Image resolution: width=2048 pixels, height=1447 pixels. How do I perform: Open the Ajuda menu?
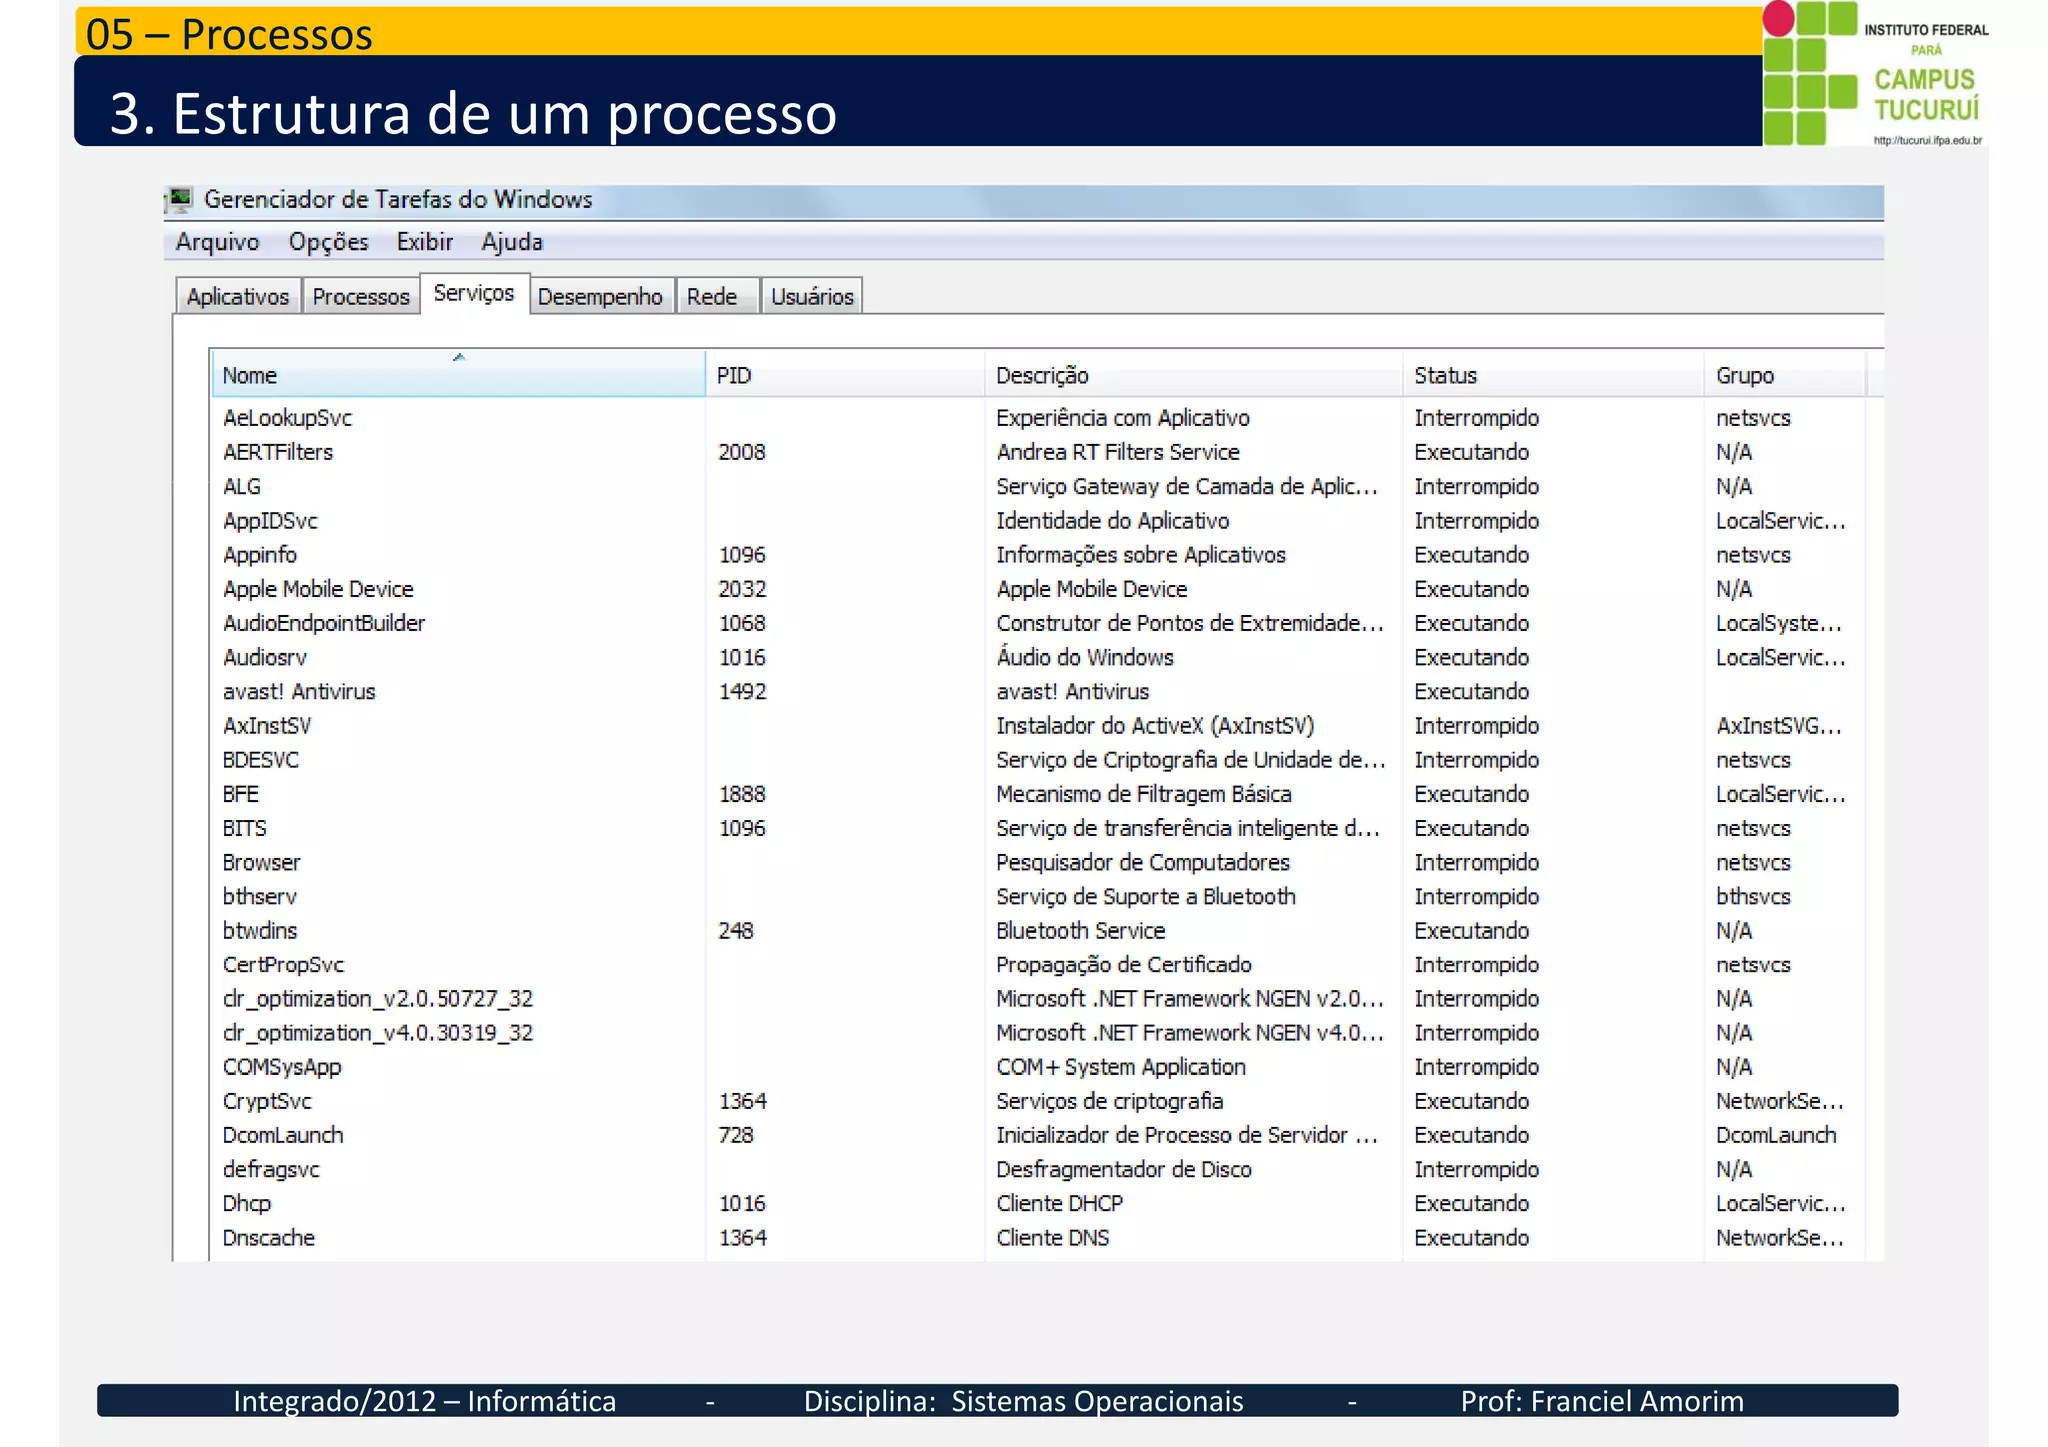(512, 242)
